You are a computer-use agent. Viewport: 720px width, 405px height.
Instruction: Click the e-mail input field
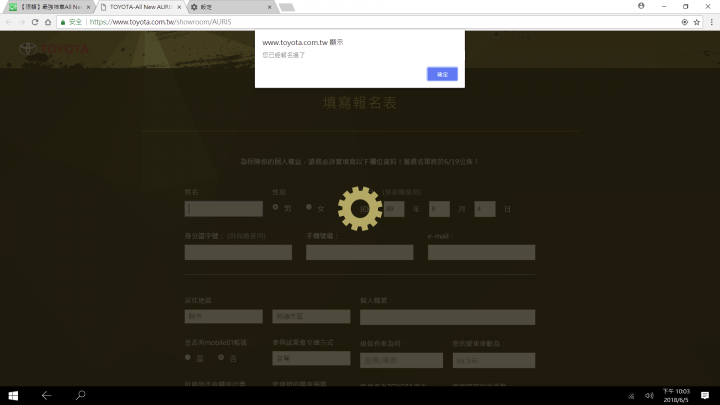tap(481, 252)
